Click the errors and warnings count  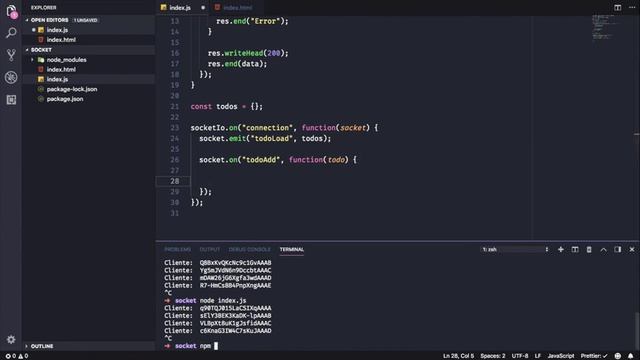17,356
